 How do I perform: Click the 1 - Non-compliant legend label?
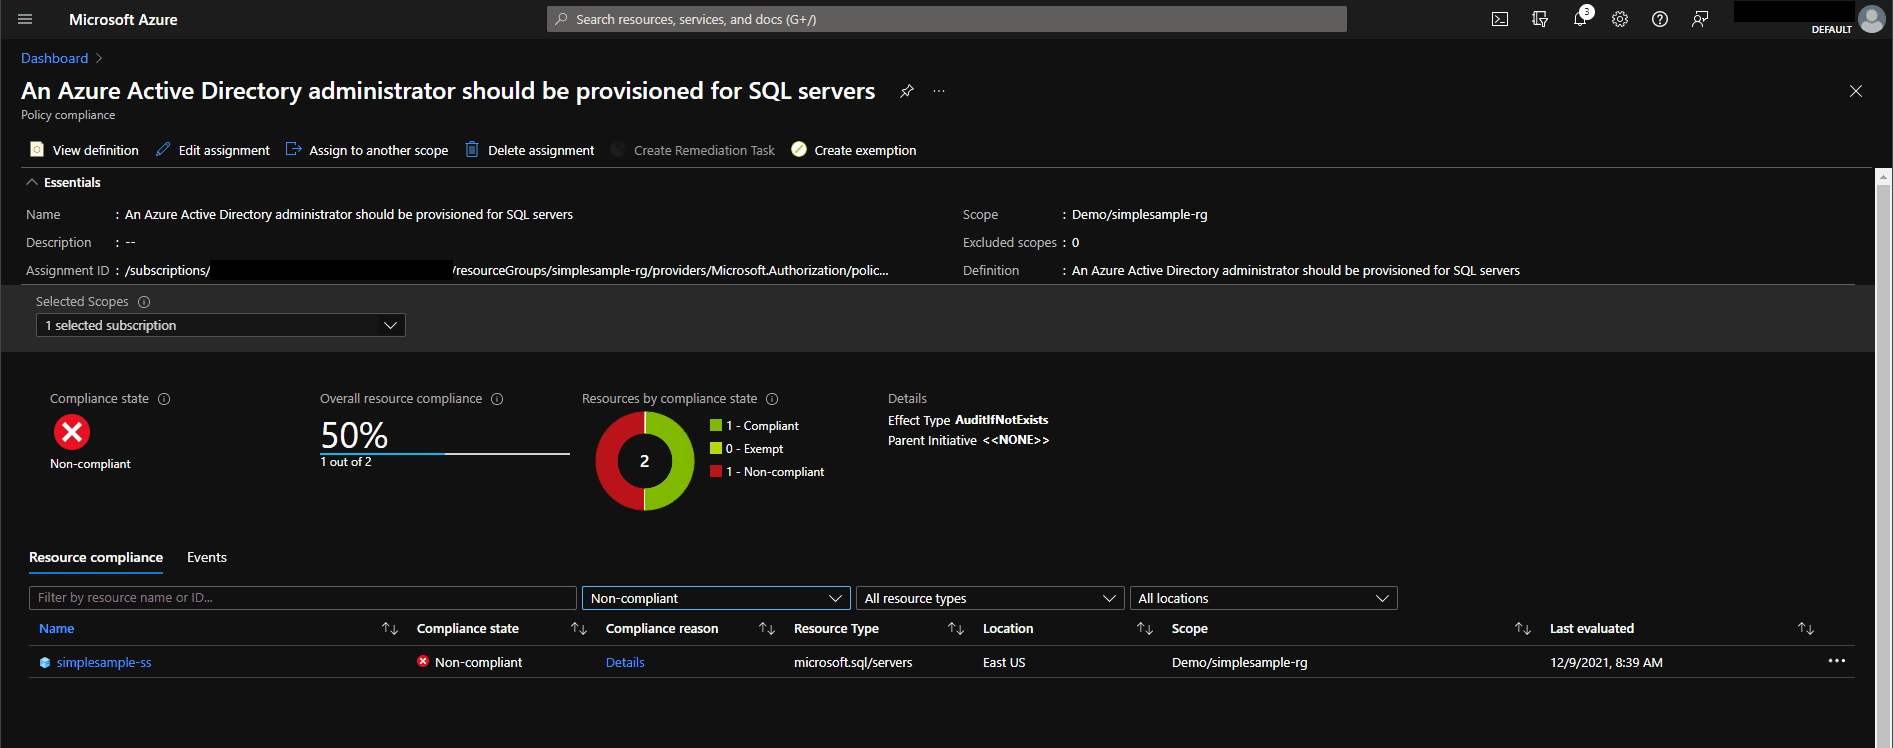[x=775, y=472]
